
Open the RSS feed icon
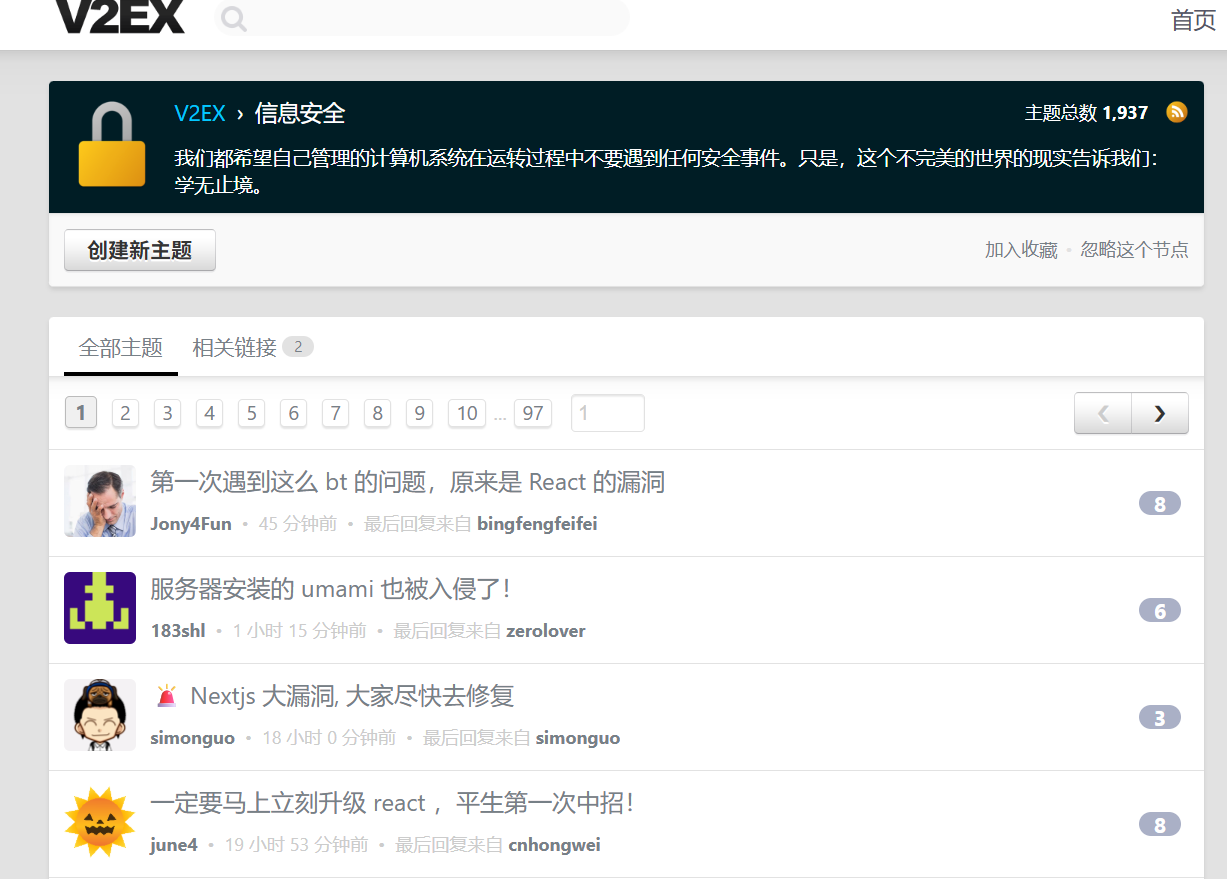point(1177,112)
